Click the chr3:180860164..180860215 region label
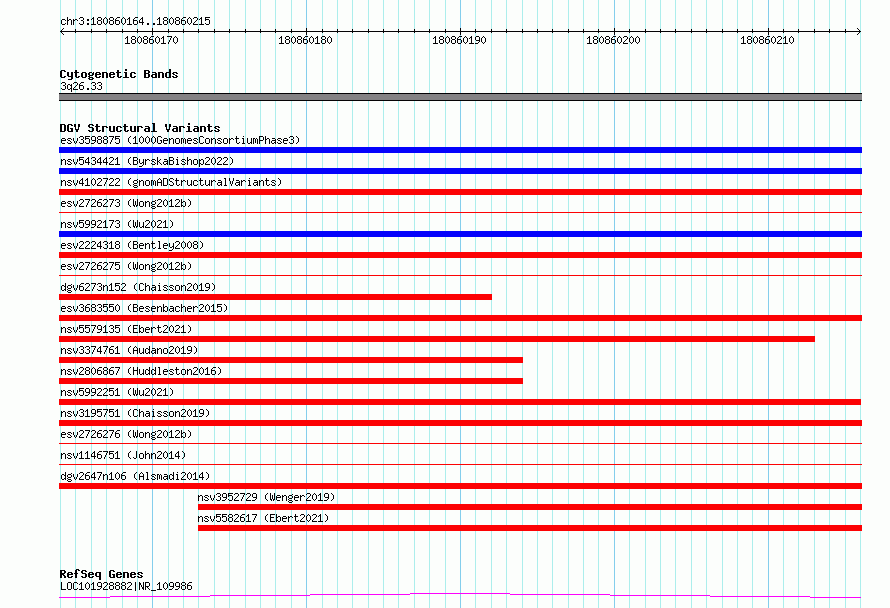 (x=135, y=21)
